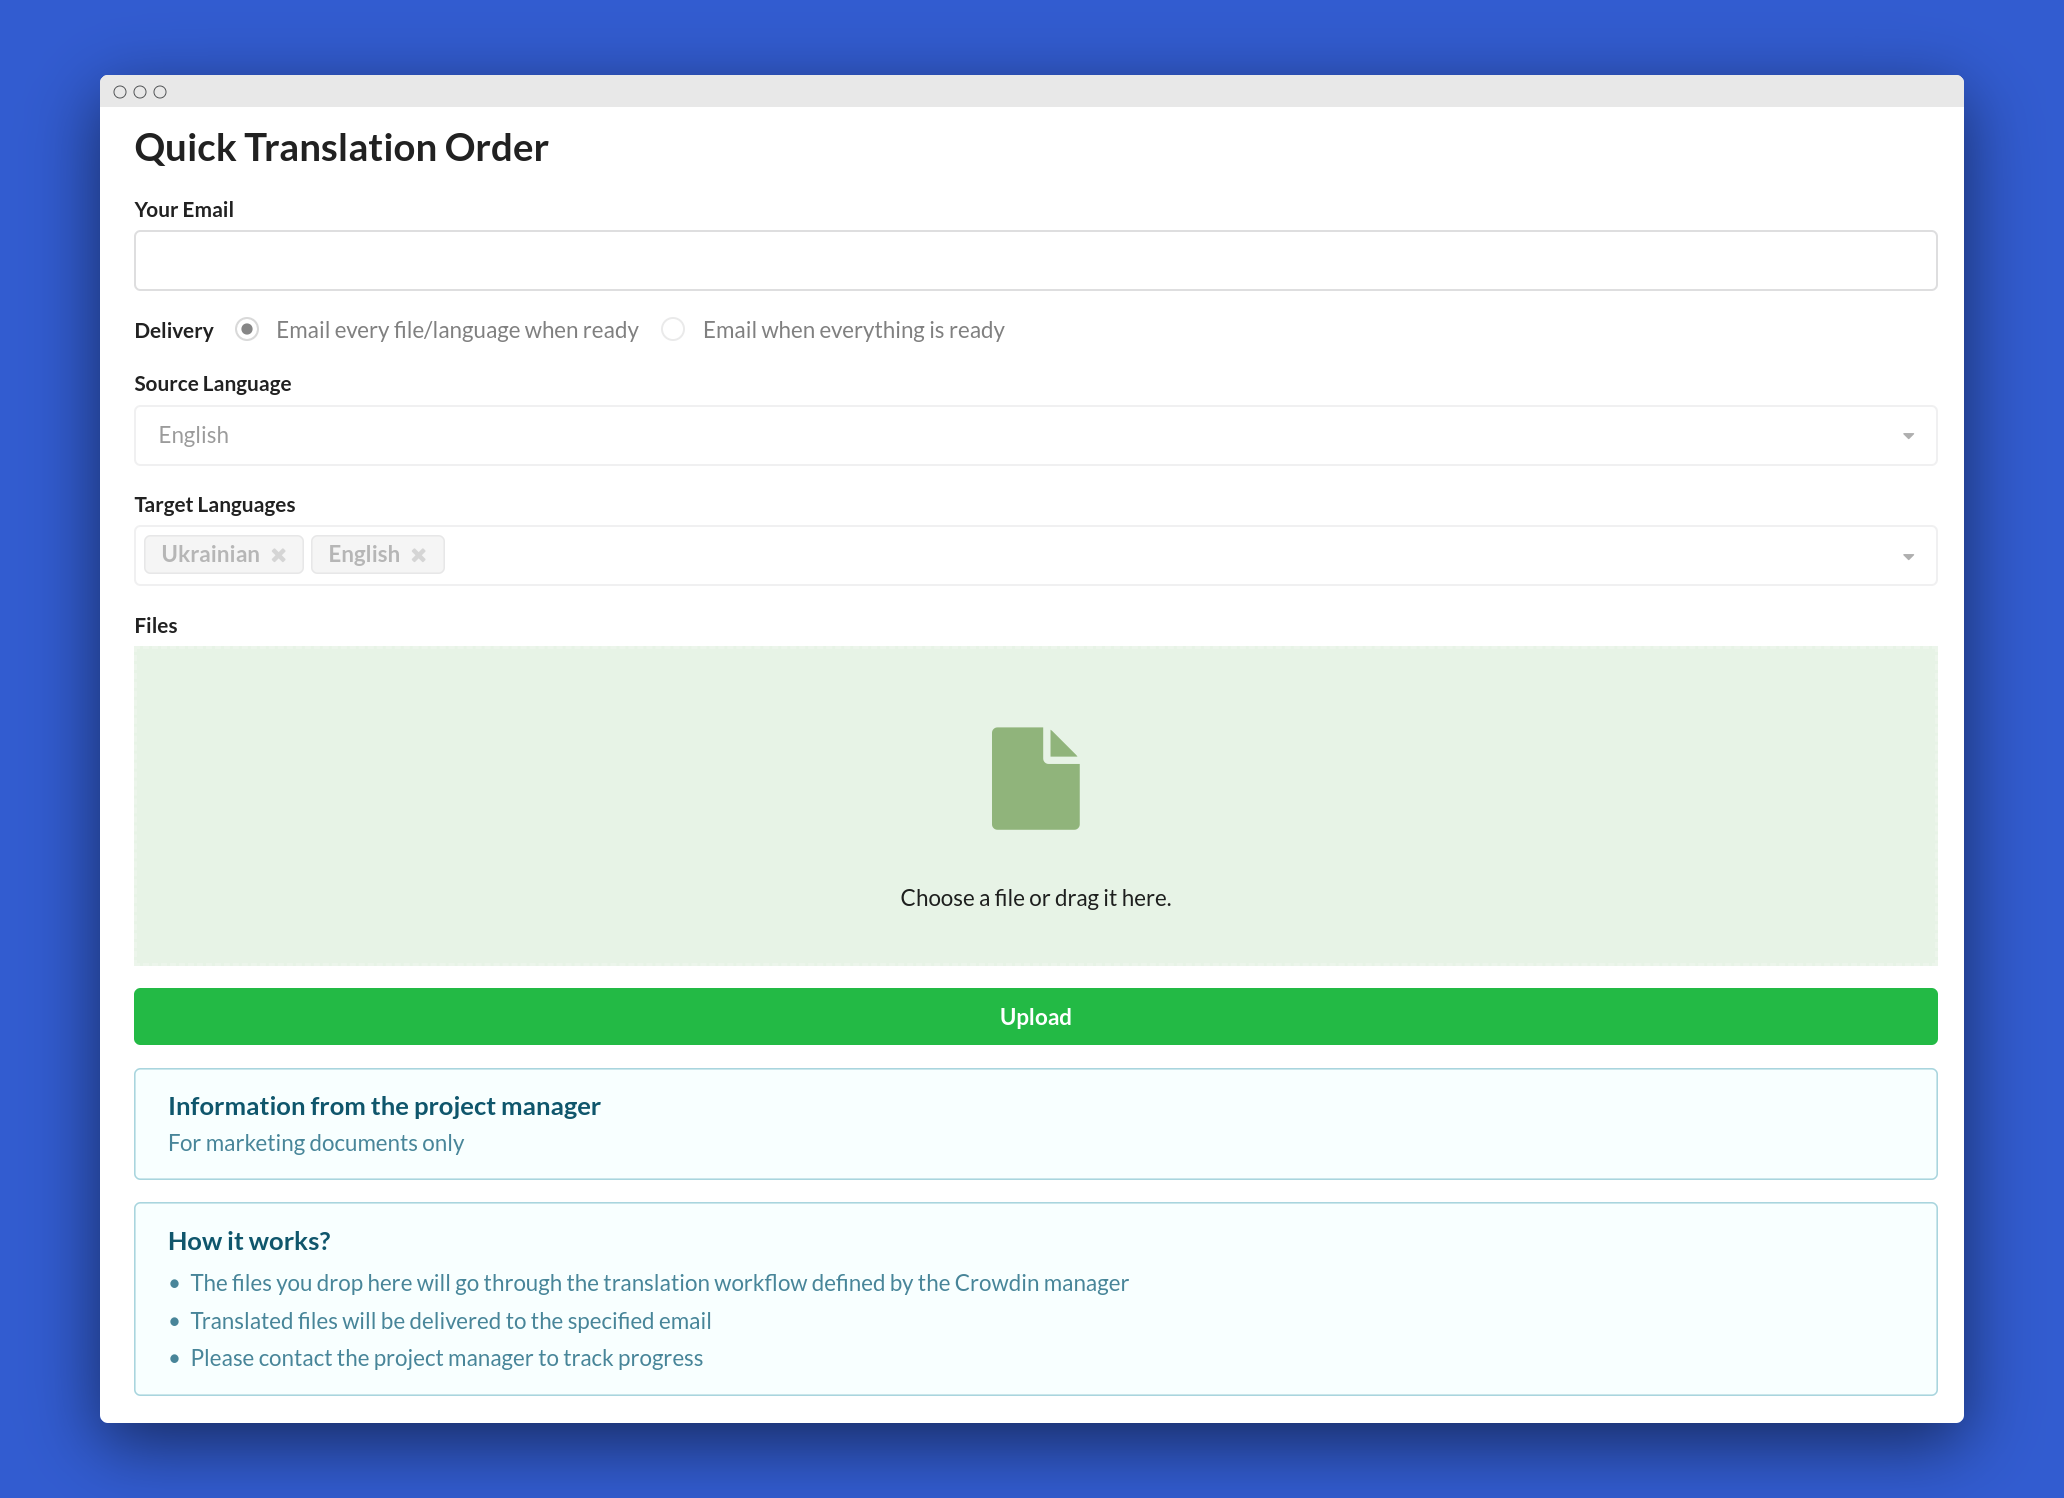Click 'Please contact the project manager' bullet

447,1358
